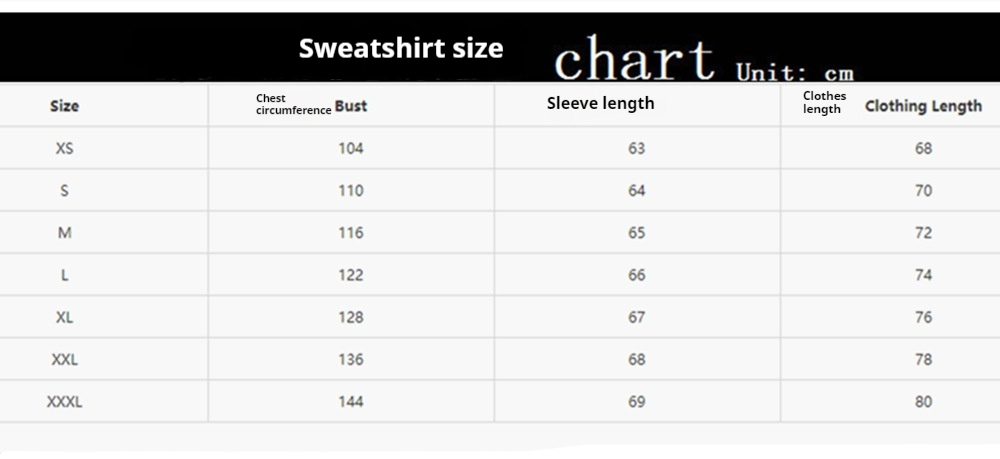
Task: Select the bust value 122 for size L
Action: [x=351, y=275]
